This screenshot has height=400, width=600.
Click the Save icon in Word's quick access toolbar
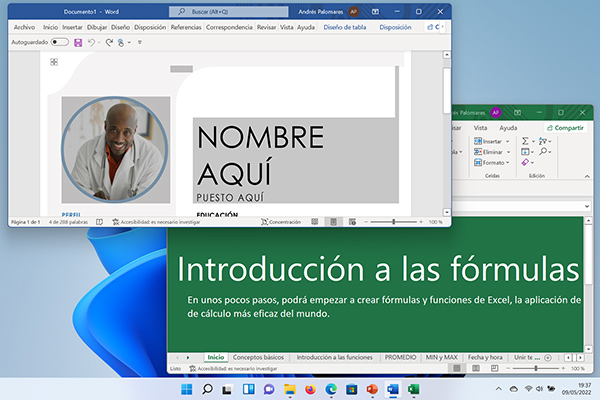78,42
